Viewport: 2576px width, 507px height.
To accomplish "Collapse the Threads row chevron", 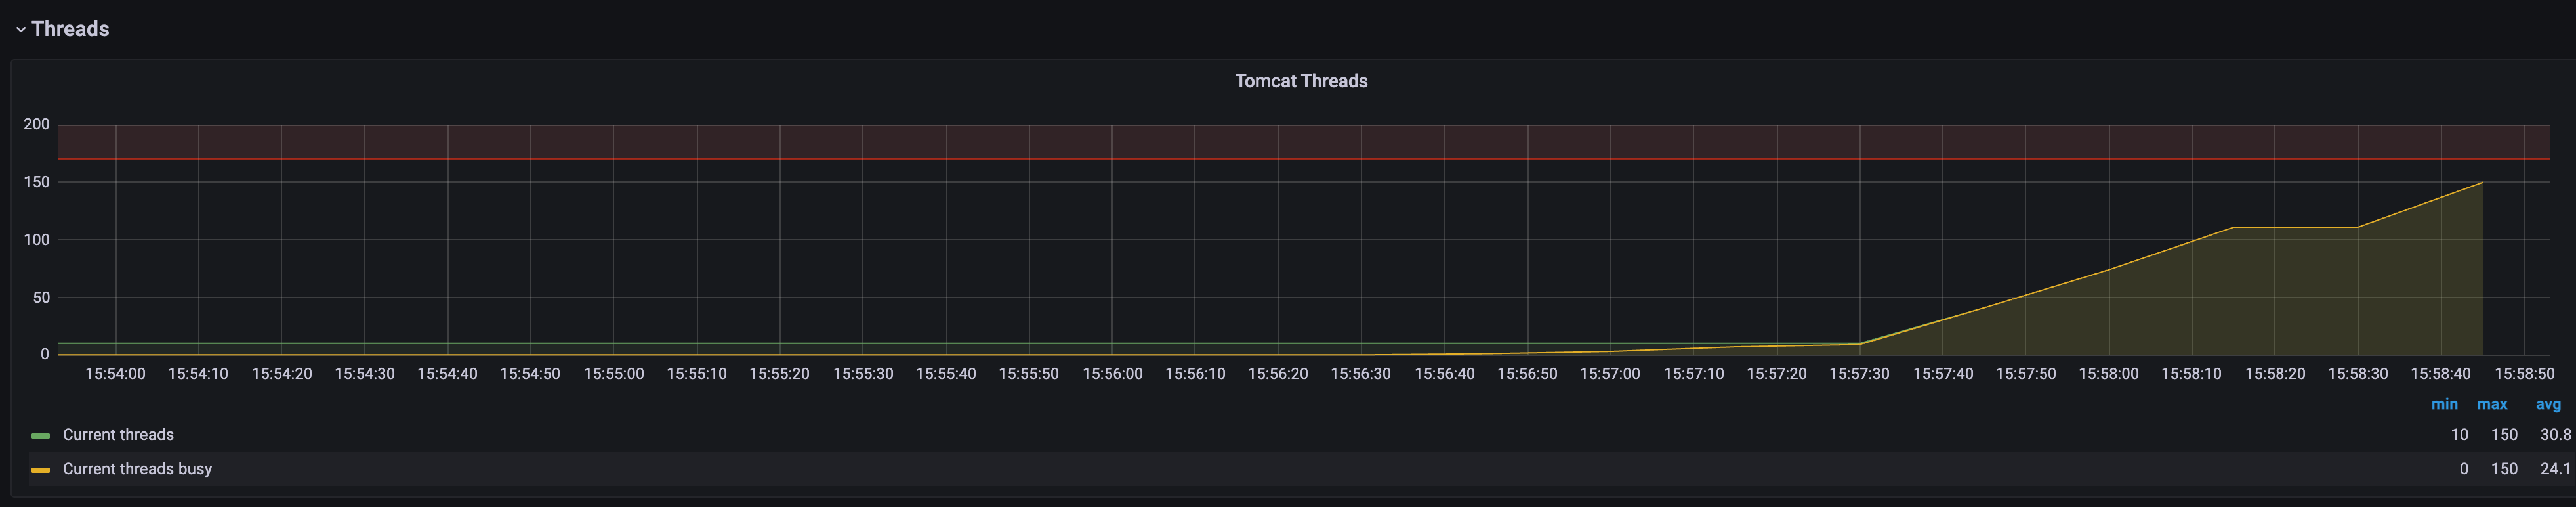I will click(x=20, y=29).
